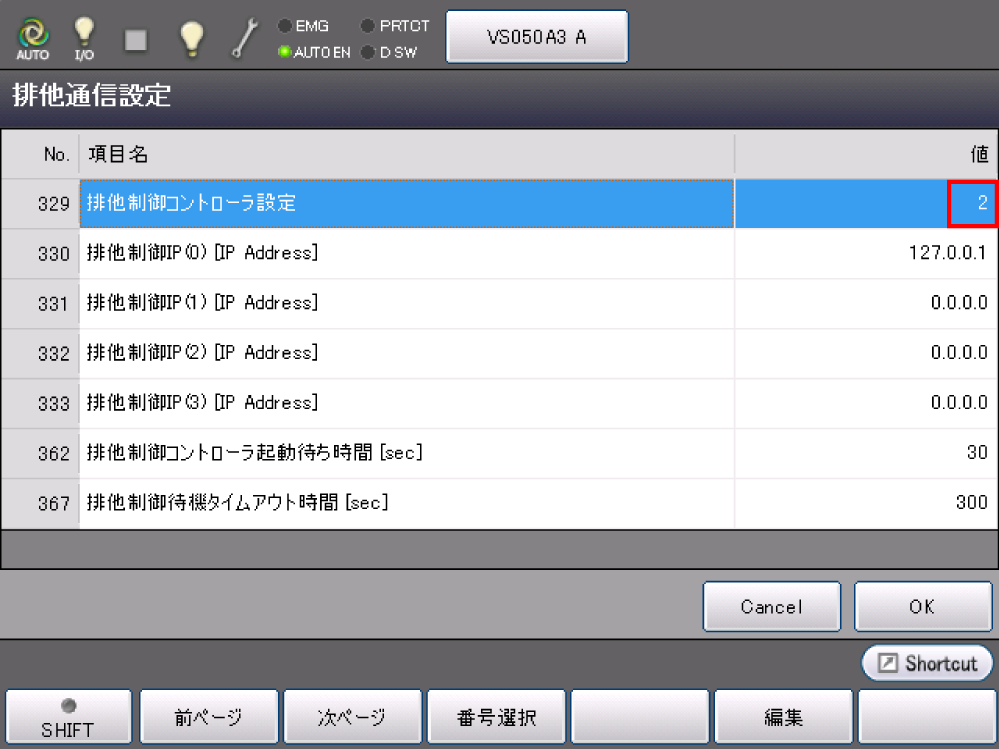The image size is (999, 749).
Task: Click the AUTO mode icon
Action: [32, 38]
